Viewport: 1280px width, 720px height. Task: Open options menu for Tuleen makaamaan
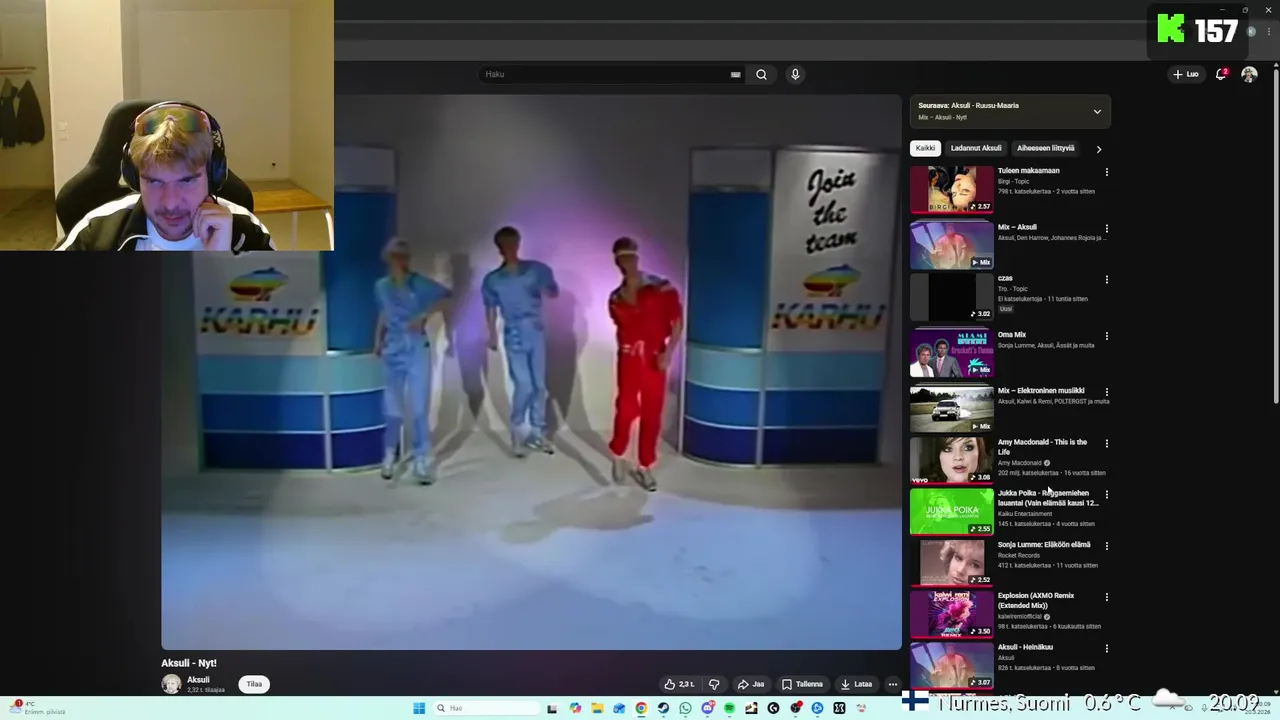click(1106, 172)
